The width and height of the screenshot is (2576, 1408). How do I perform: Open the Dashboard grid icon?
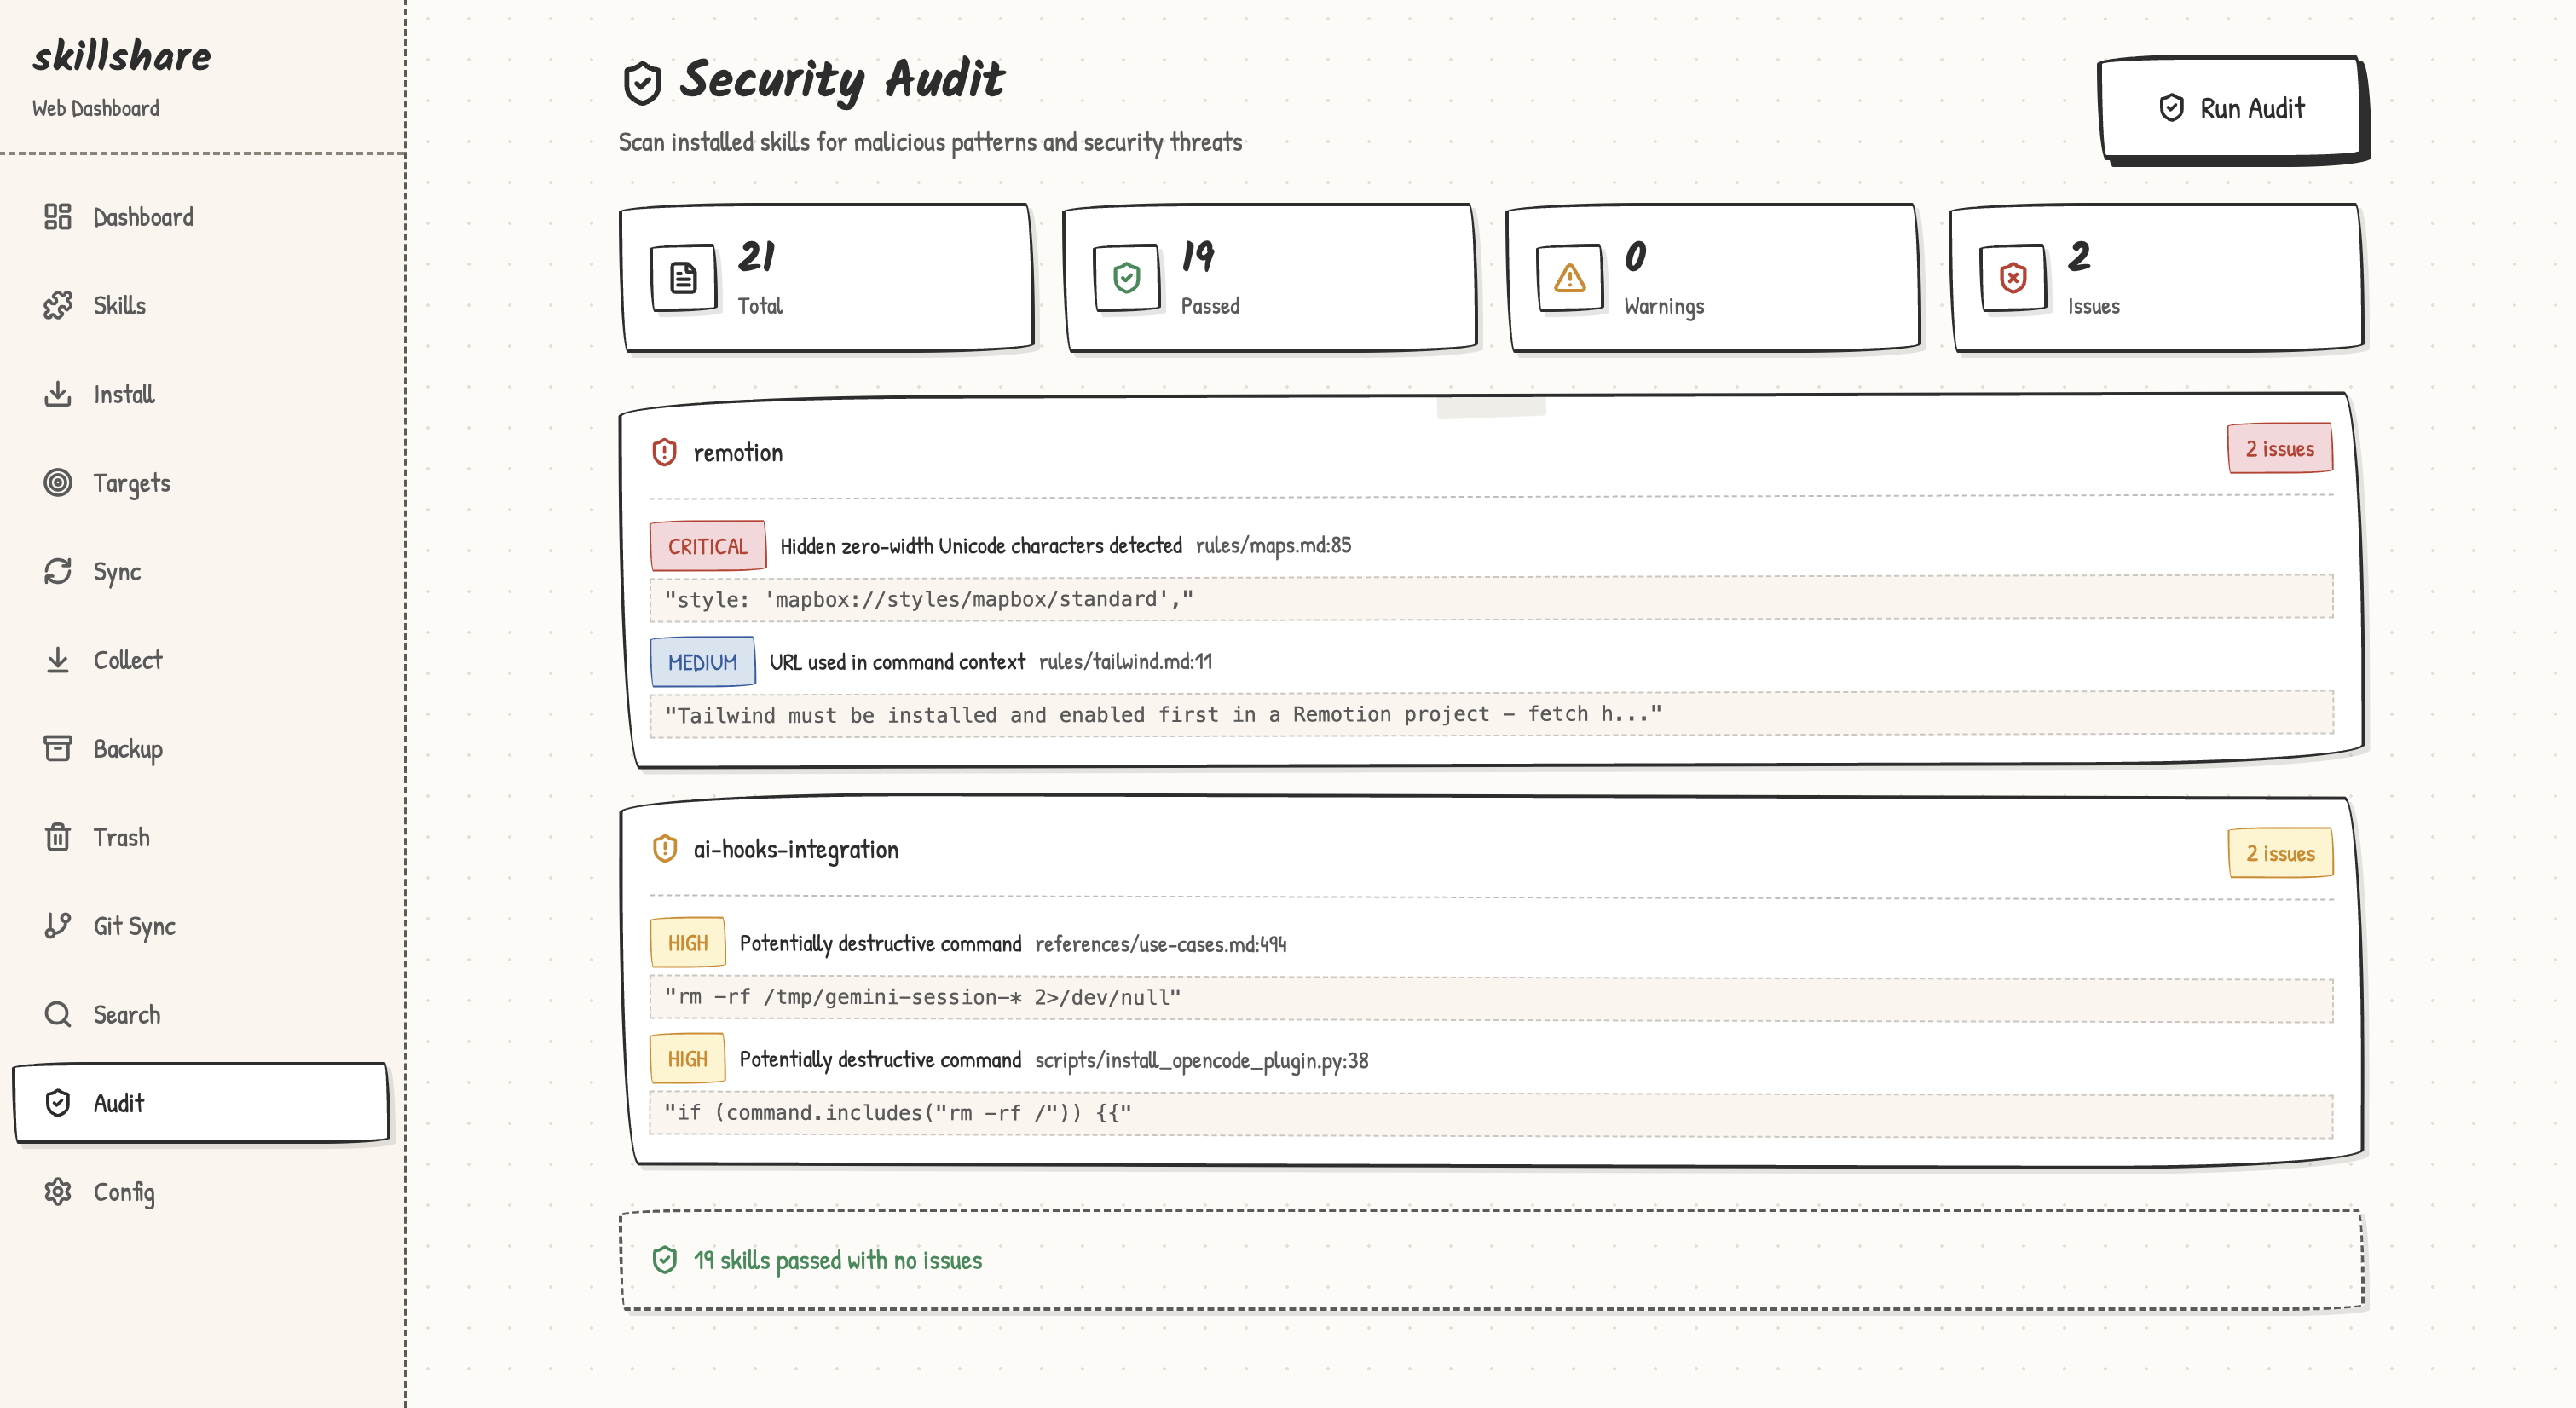[x=58, y=217]
